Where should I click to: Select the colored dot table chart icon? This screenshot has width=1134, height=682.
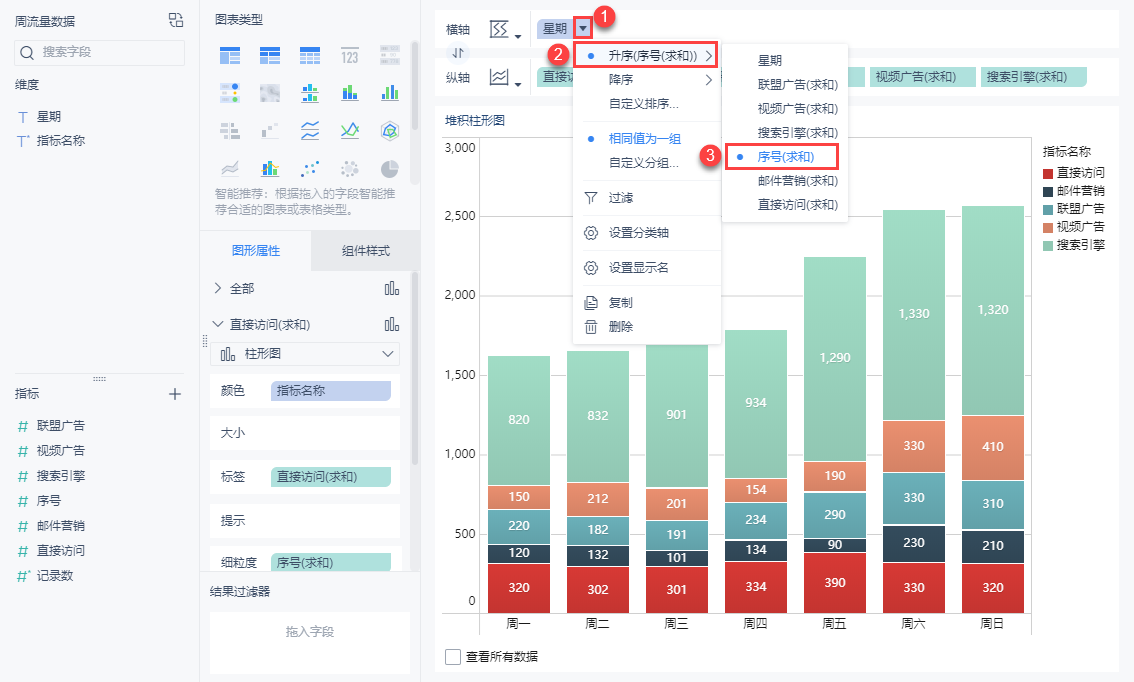click(x=230, y=93)
